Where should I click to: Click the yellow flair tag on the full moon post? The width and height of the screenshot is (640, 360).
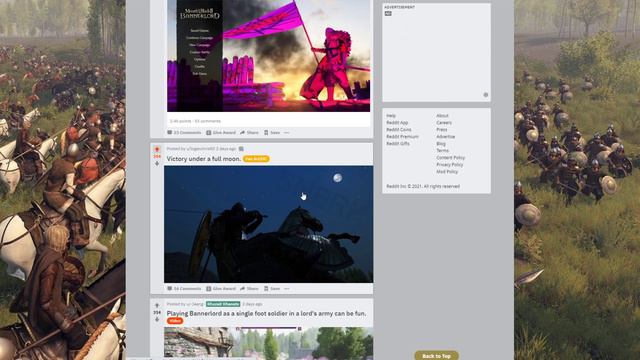(x=256, y=159)
